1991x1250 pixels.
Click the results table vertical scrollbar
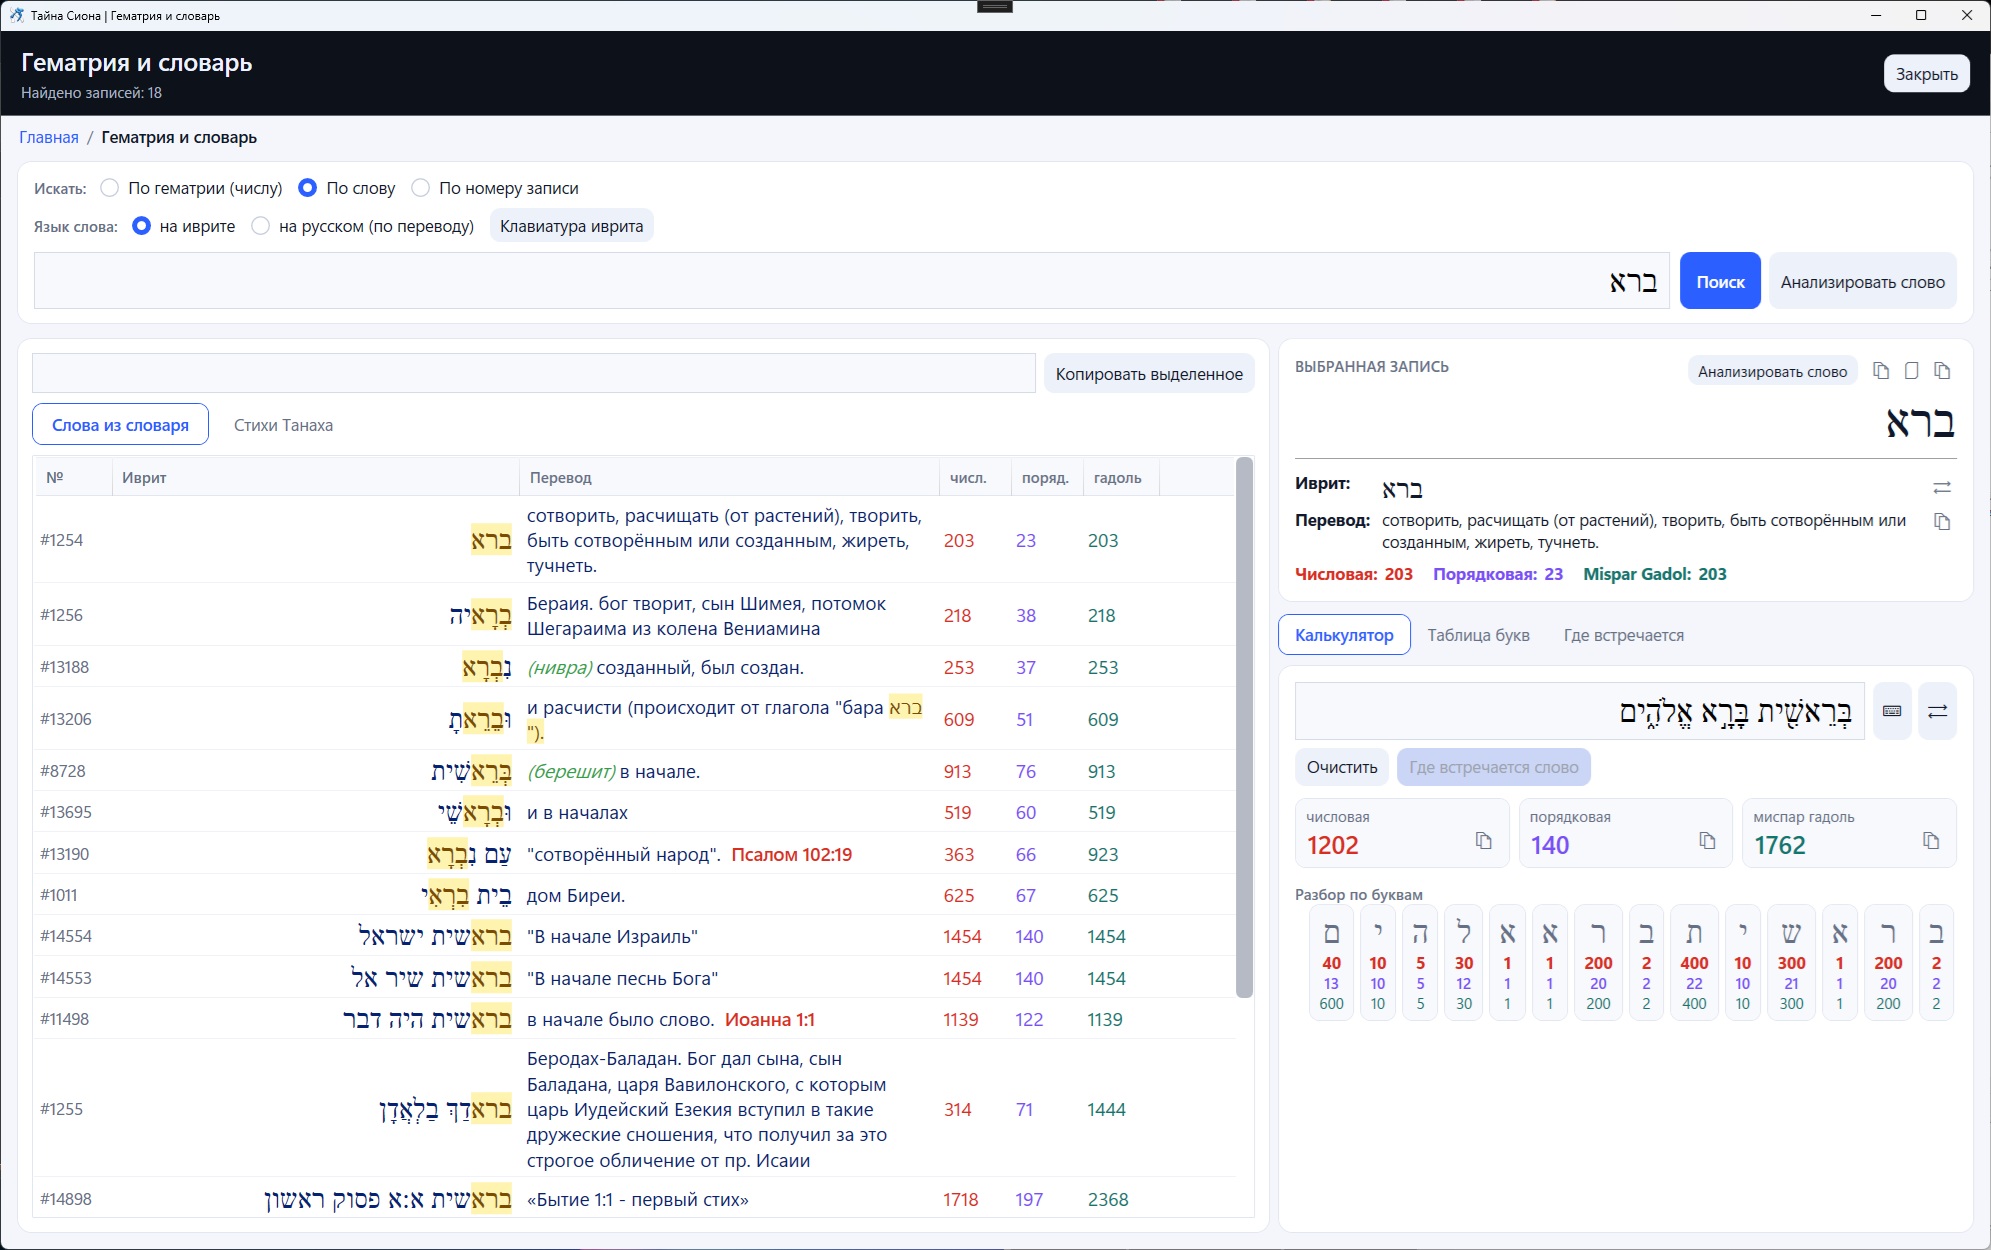(x=1244, y=728)
